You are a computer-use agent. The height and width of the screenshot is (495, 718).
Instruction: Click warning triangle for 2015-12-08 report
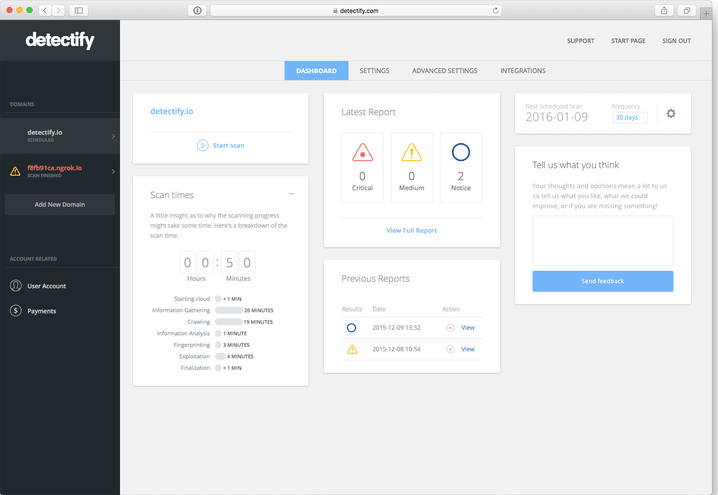(352, 349)
